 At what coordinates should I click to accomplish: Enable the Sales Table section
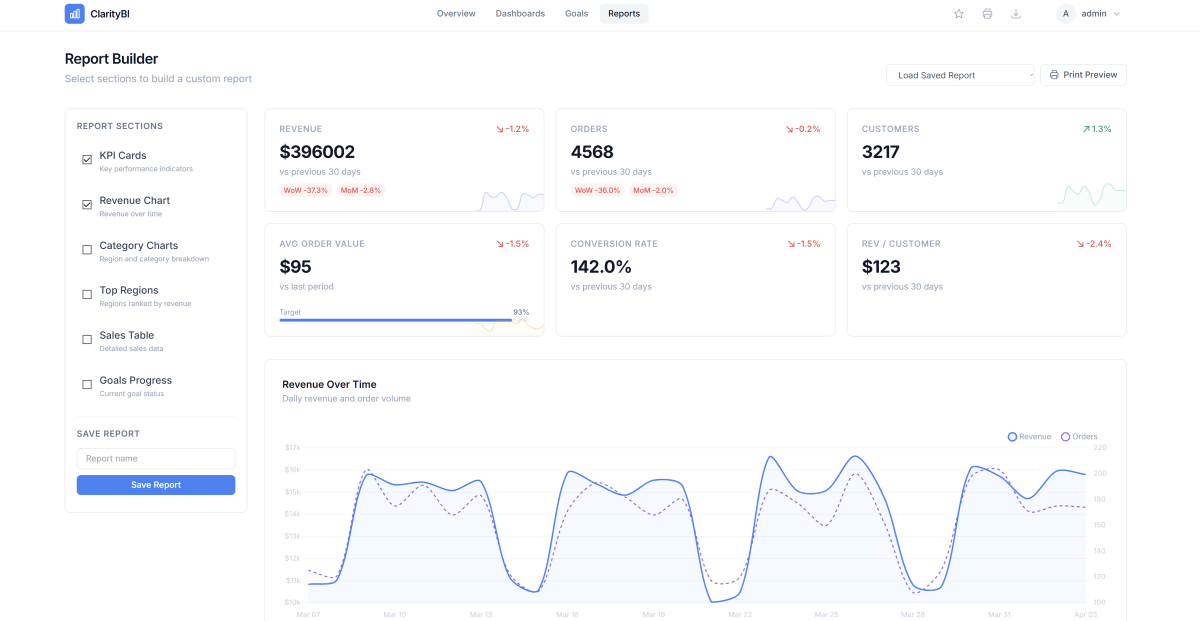pos(86,339)
